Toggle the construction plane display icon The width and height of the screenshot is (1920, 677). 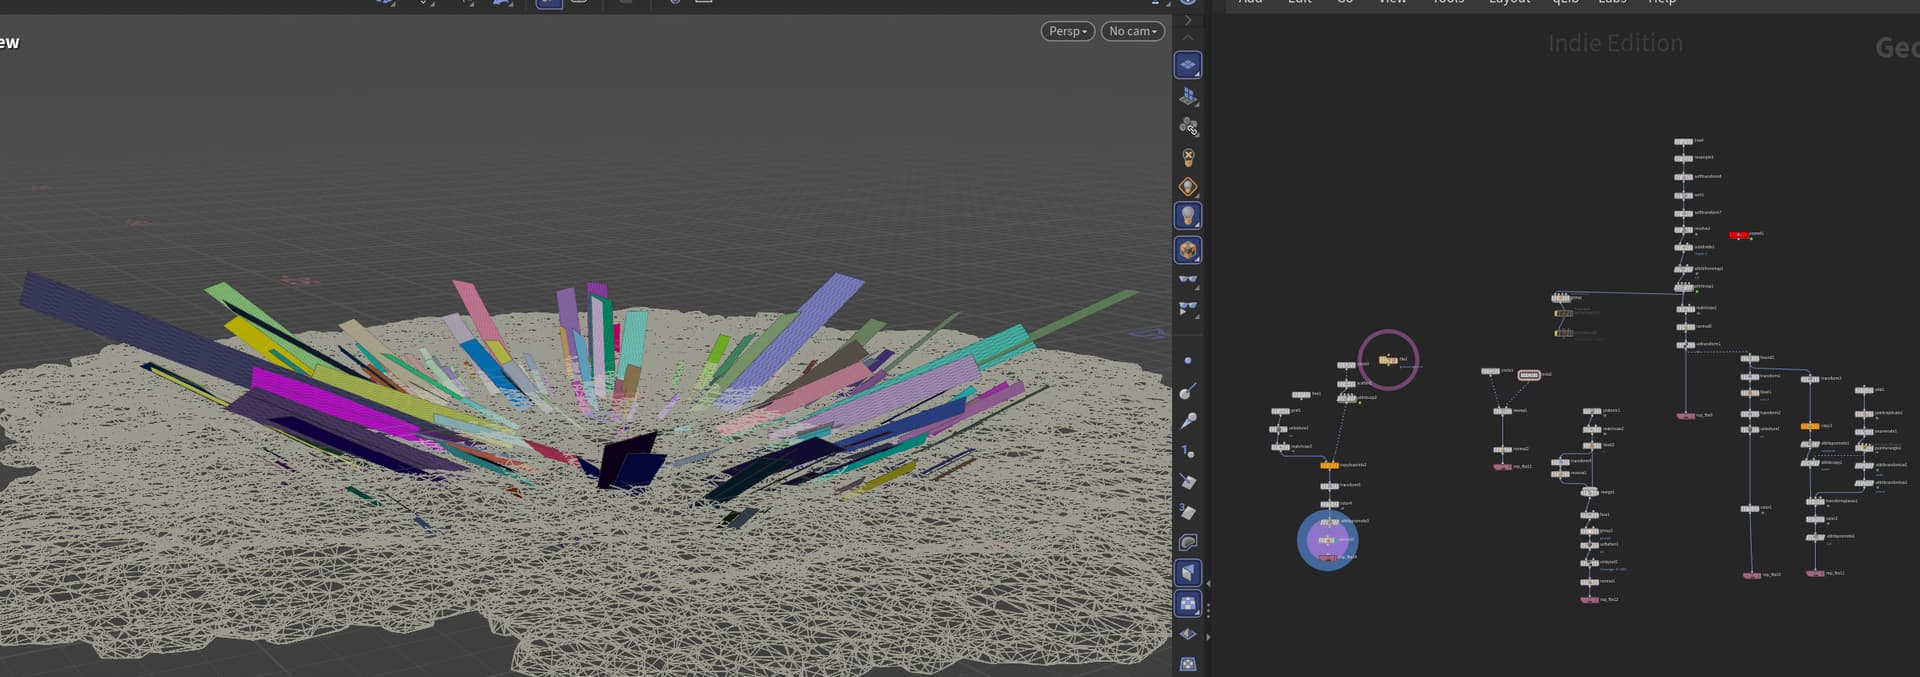click(x=1187, y=65)
